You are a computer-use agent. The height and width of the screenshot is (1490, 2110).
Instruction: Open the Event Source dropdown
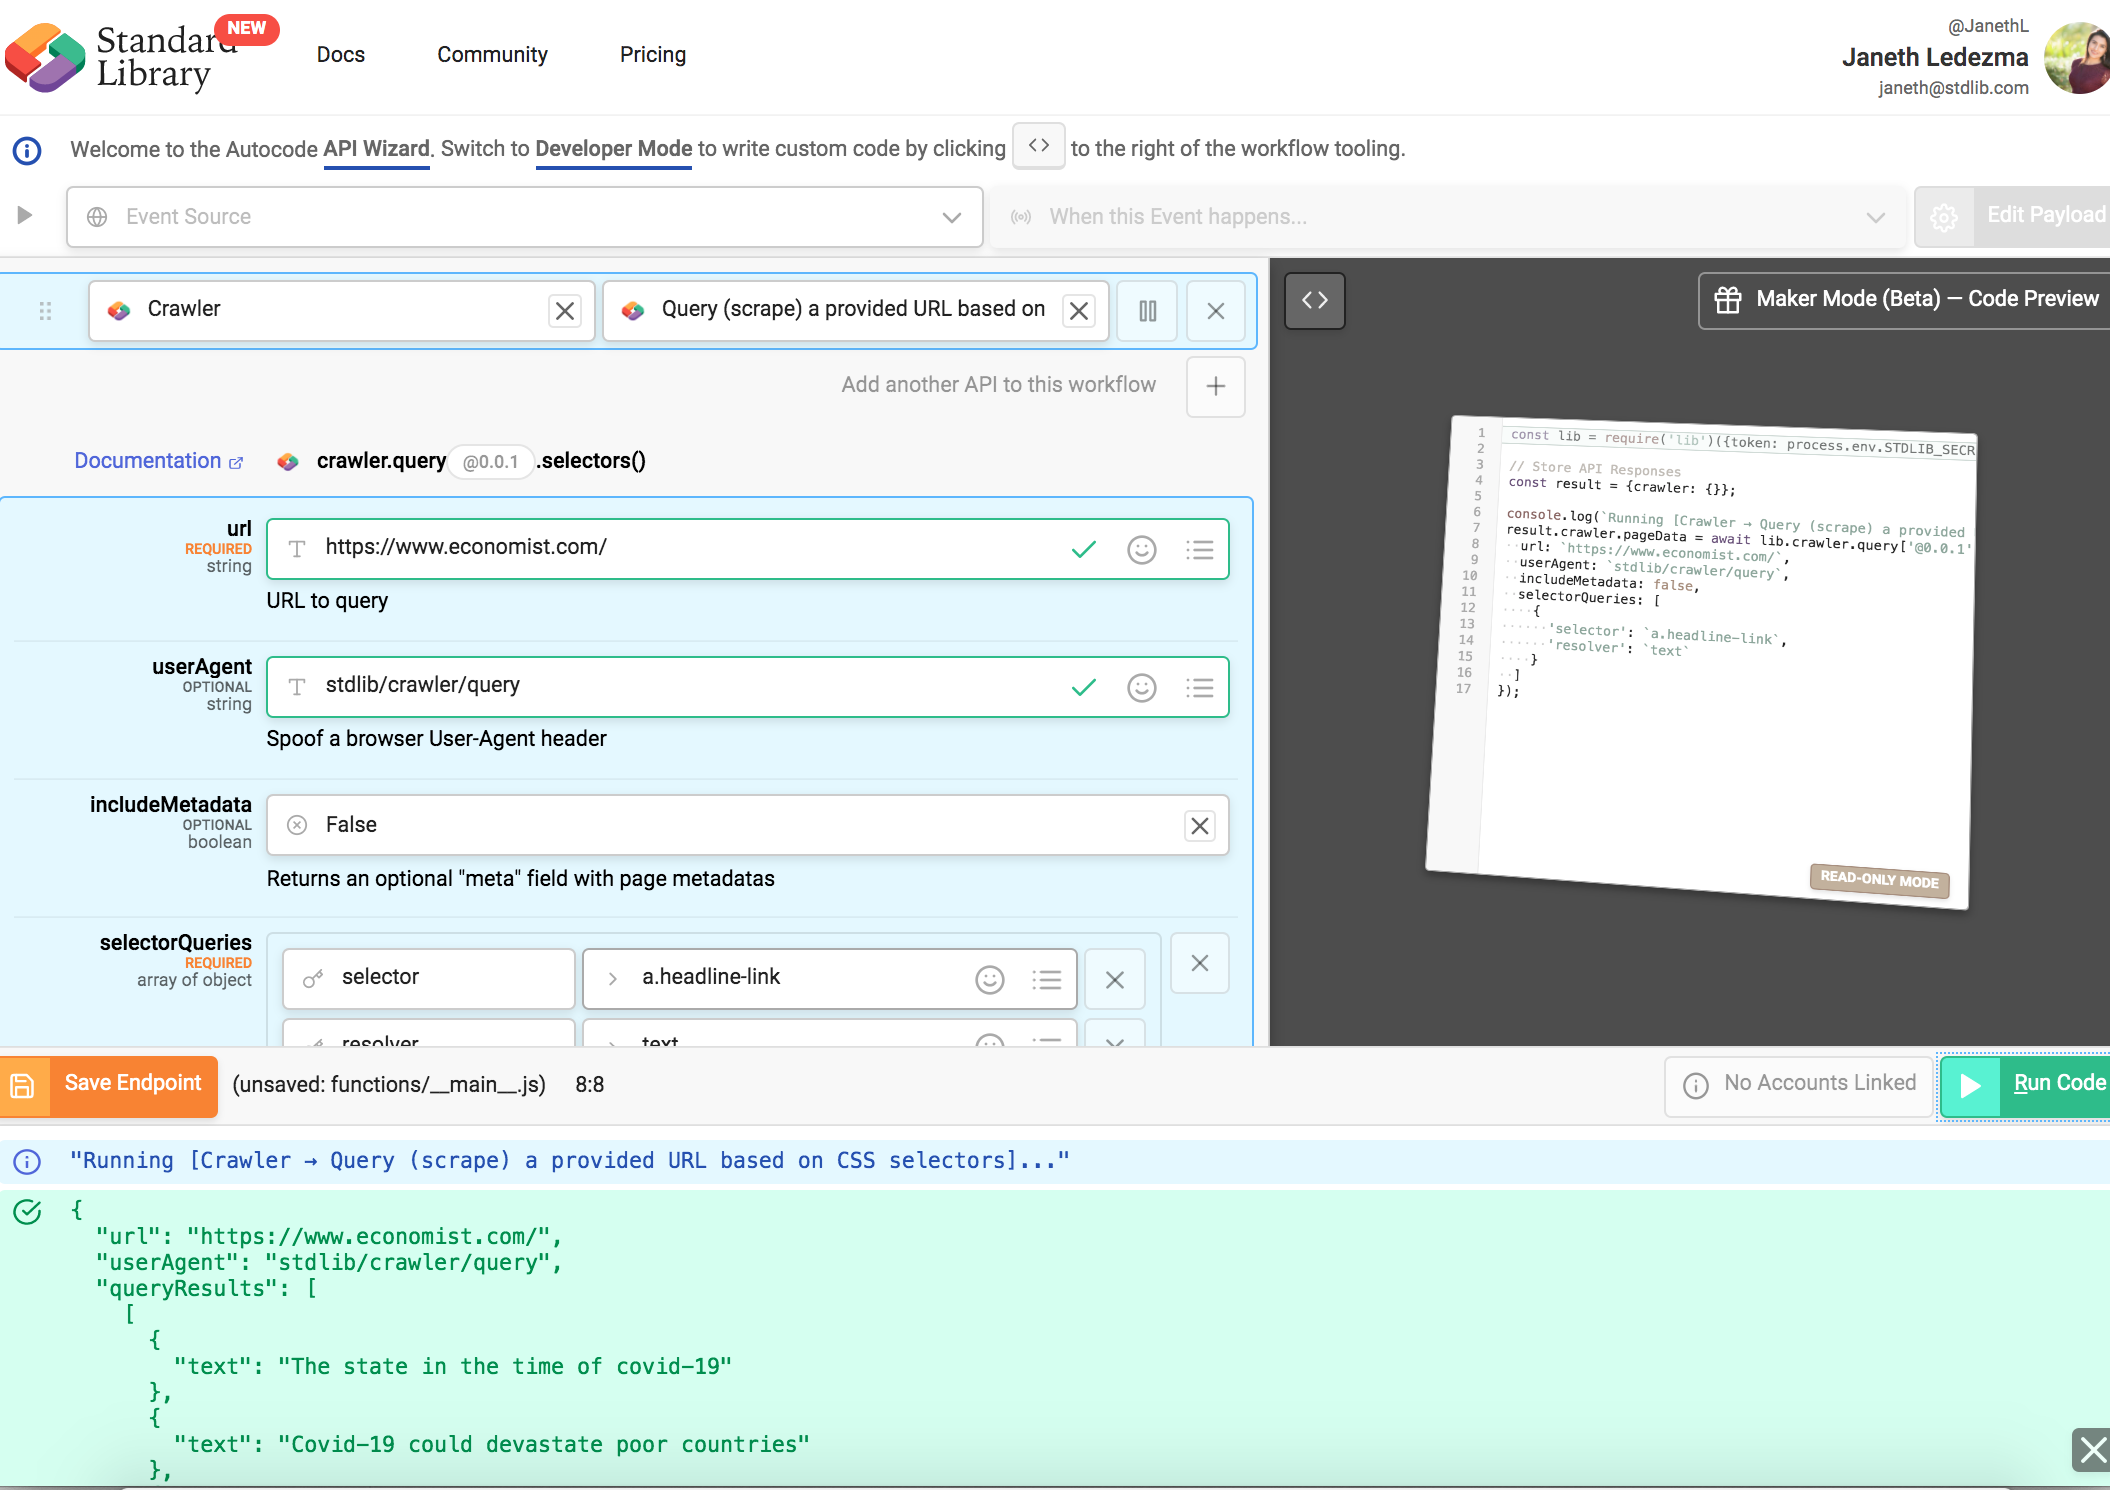point(525,217)
